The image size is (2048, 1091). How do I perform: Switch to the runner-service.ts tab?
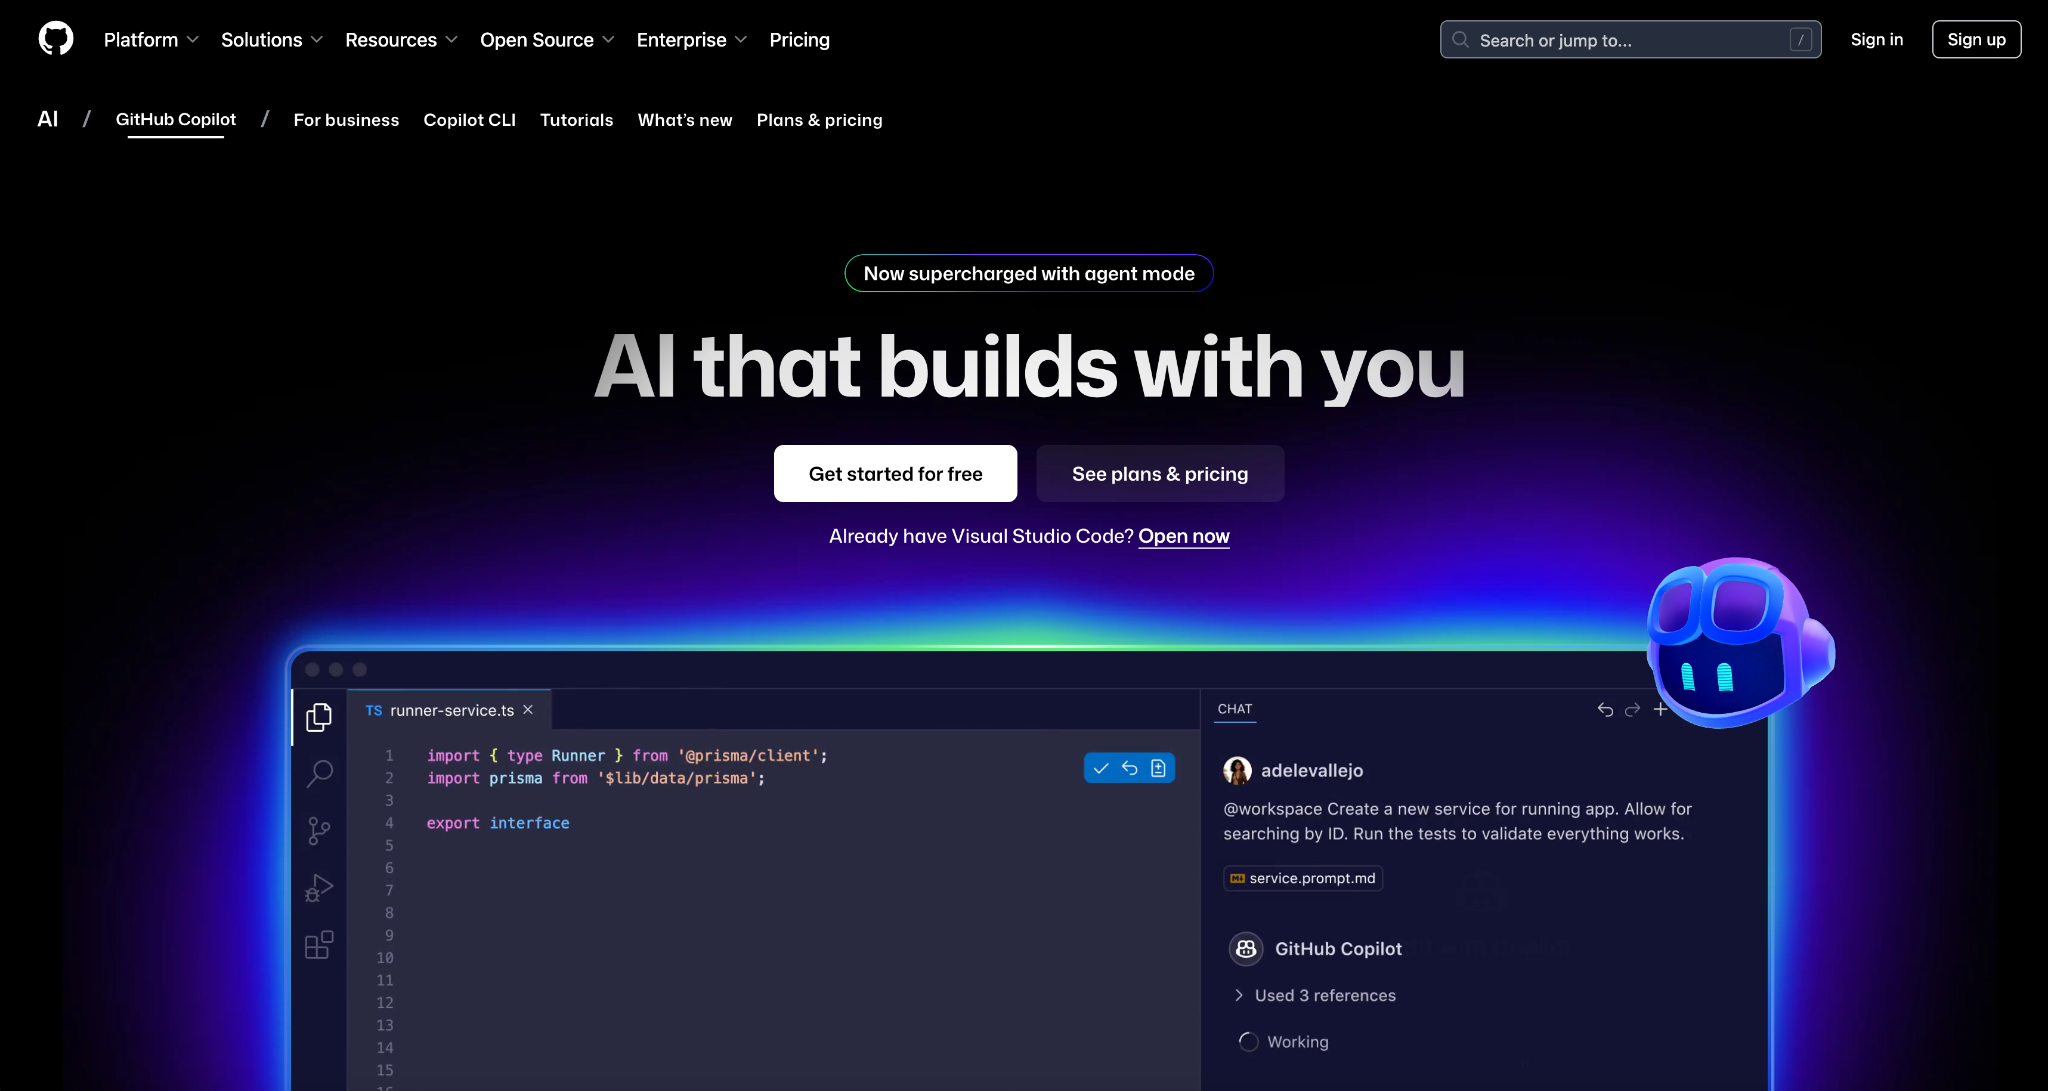pyautogui.click(x=451, y=710)
